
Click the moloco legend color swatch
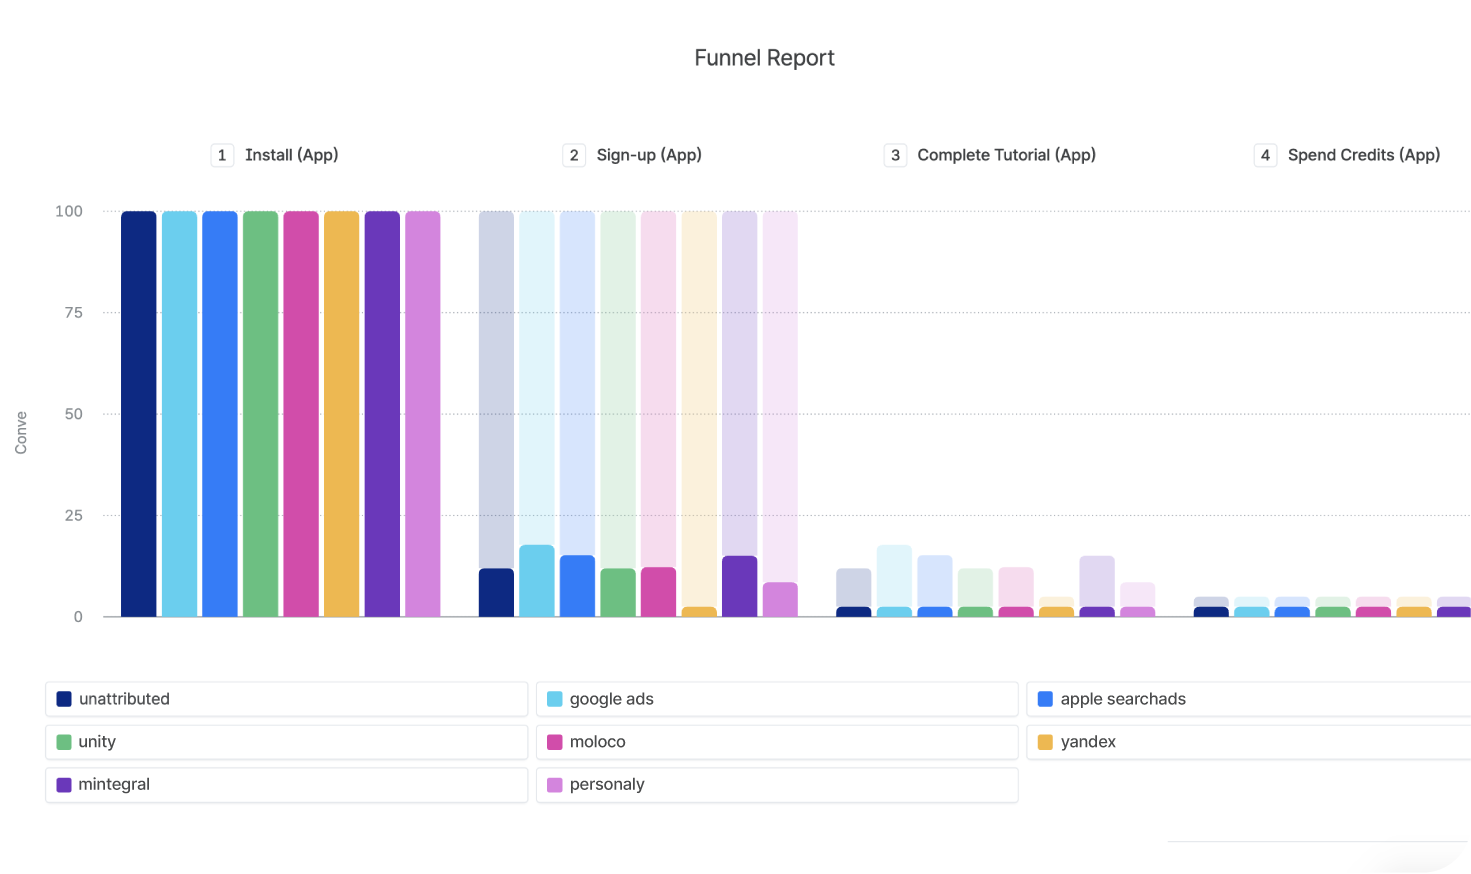555,742
